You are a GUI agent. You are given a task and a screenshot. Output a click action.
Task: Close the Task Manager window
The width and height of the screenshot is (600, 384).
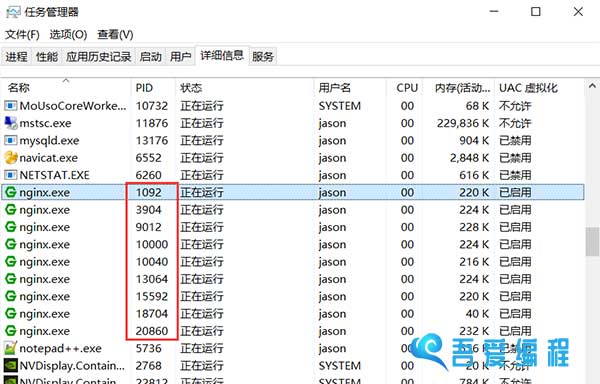click(578, 12)
